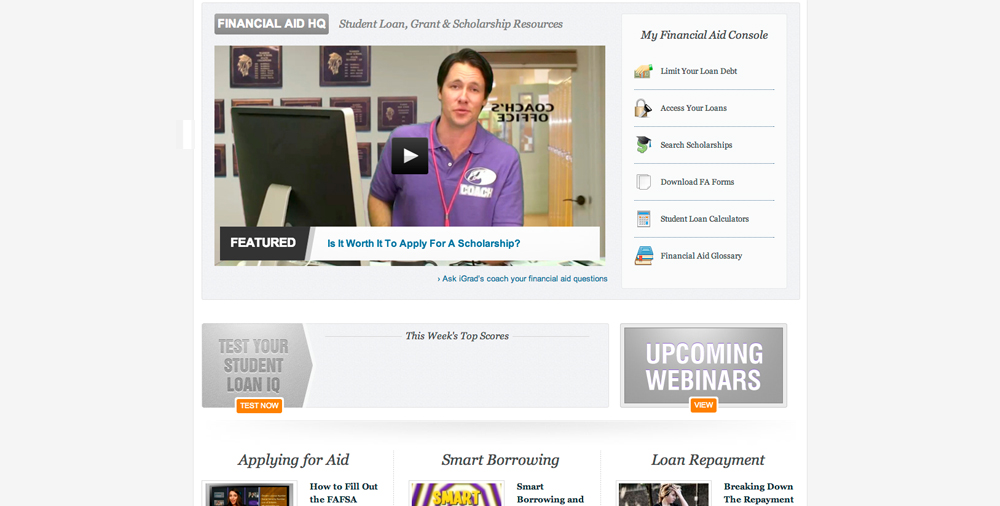Go to Student Loan Calculators link
This screenshot has height=506, width=1000.
(704, 219)
